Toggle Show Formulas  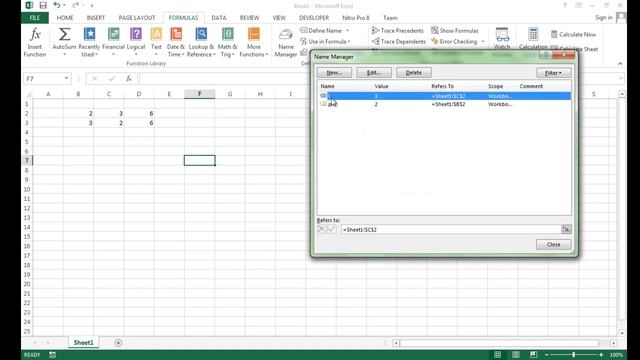point(455,31)
